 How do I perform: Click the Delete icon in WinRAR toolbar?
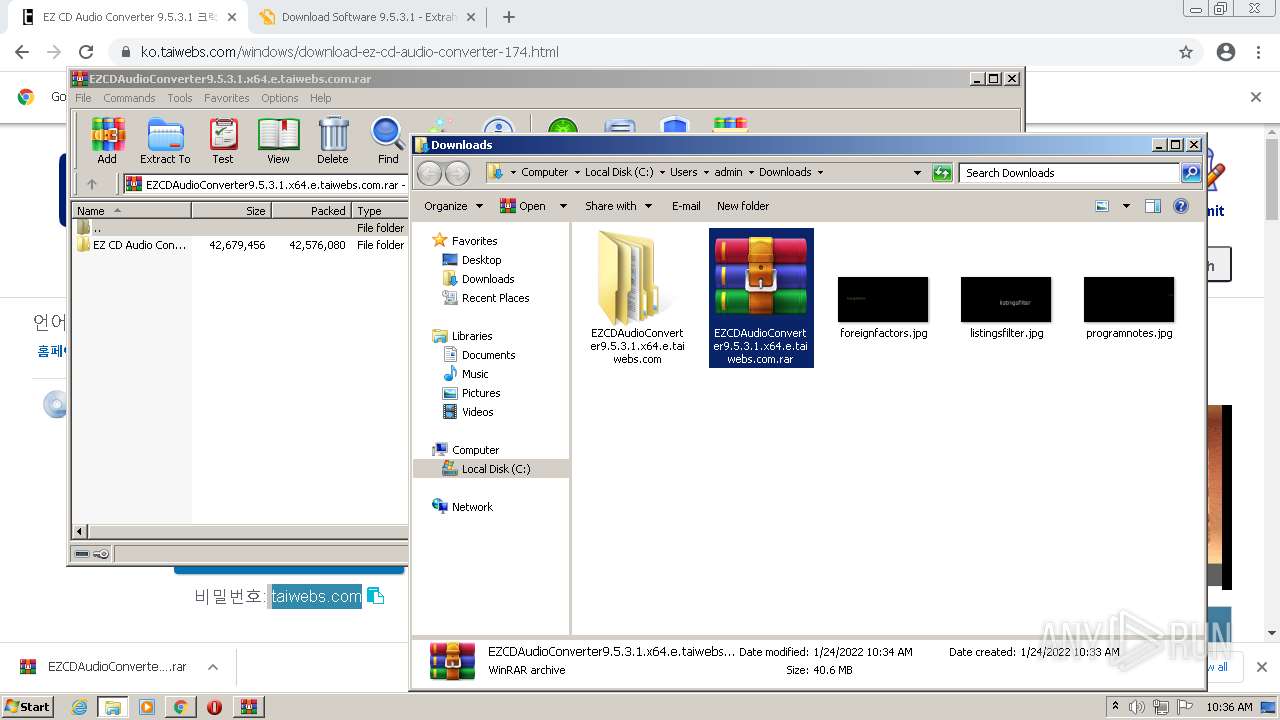pyautogui.click(x=333, y=140)
